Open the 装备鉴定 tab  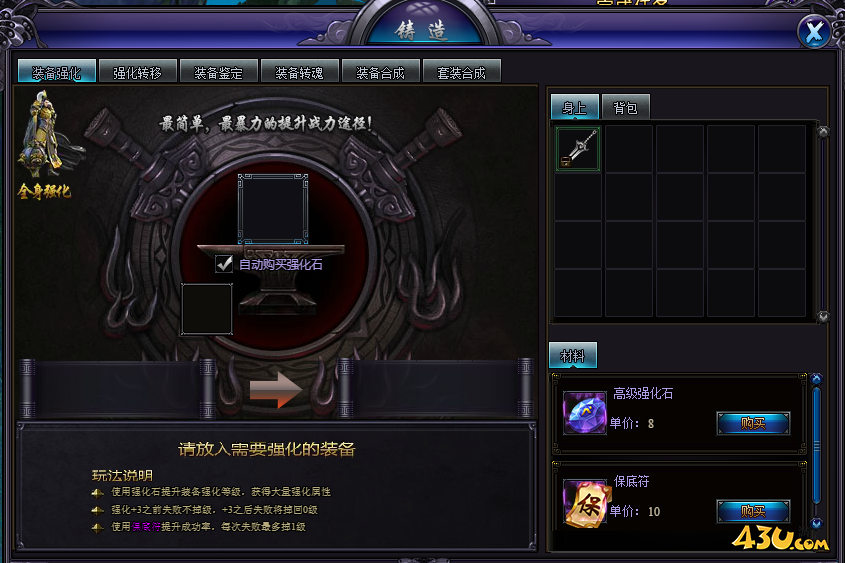coord(219,71)
